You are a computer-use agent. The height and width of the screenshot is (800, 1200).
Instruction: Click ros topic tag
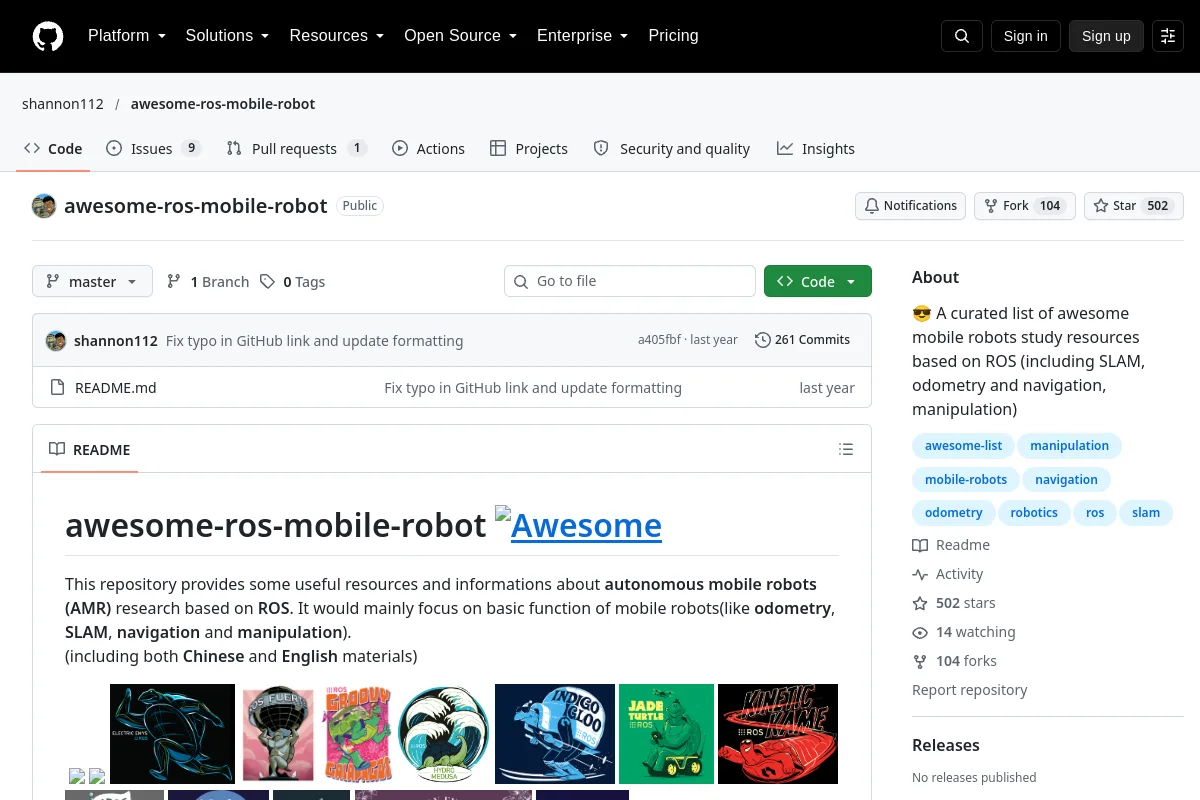(1095, 513)
